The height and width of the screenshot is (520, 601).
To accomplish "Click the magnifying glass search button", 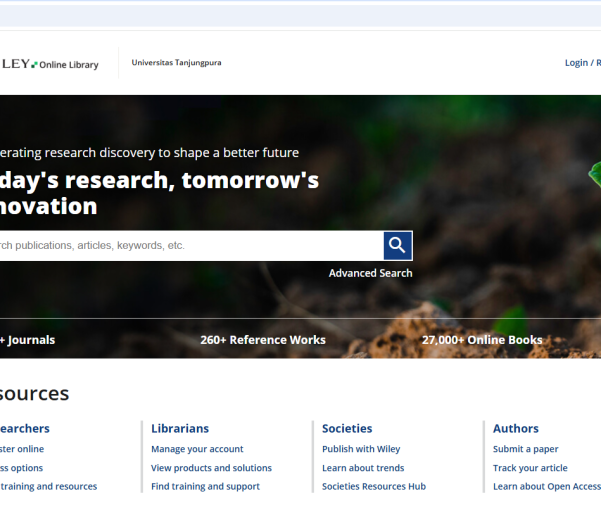I will [x=397, y=245].
